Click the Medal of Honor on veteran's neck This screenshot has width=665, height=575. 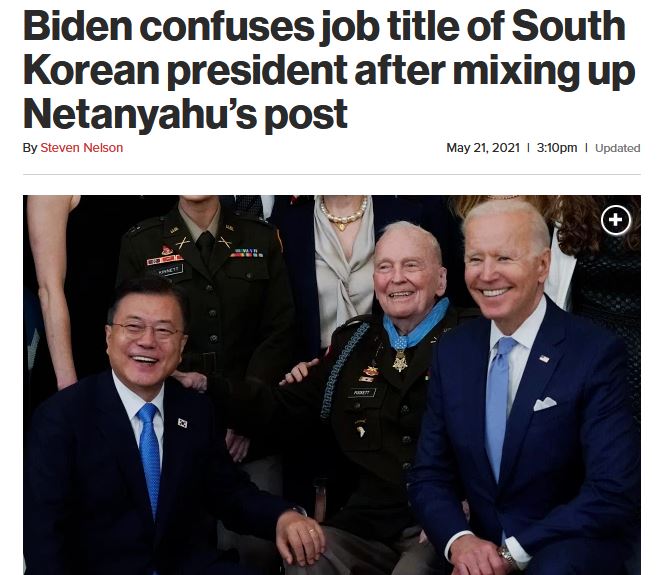(400, 361)
